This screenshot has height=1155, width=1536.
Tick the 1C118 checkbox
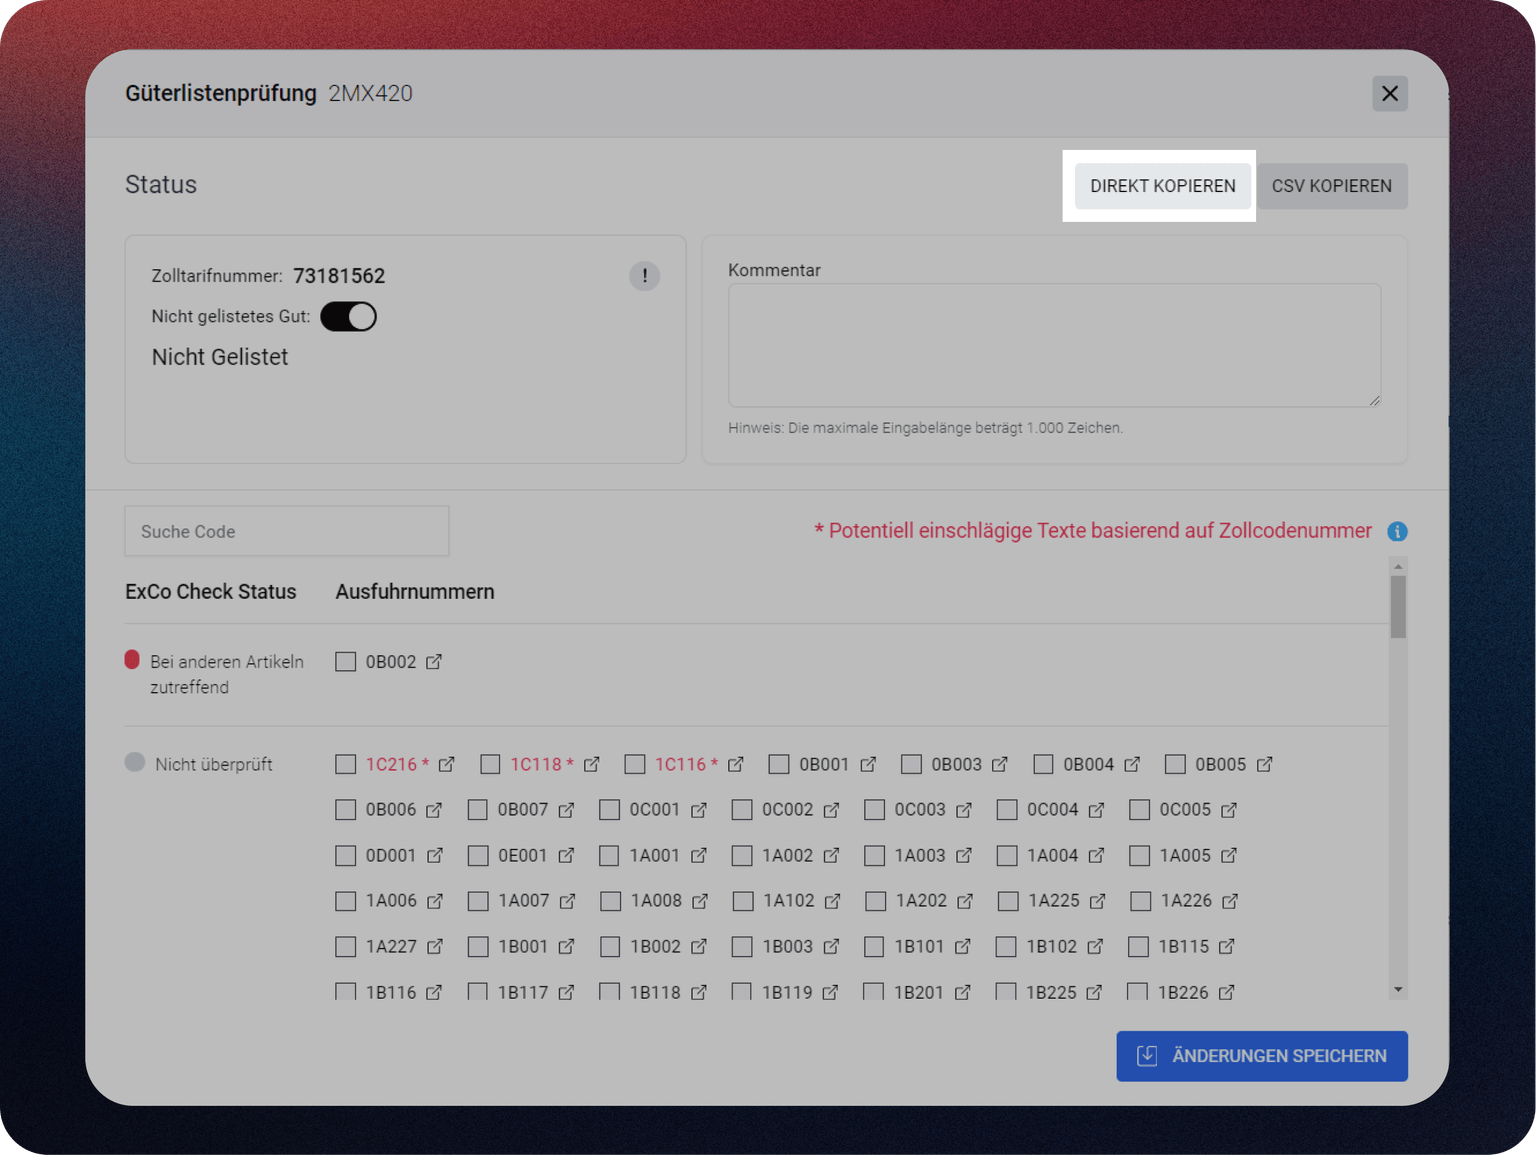click(x=490, y=764)
